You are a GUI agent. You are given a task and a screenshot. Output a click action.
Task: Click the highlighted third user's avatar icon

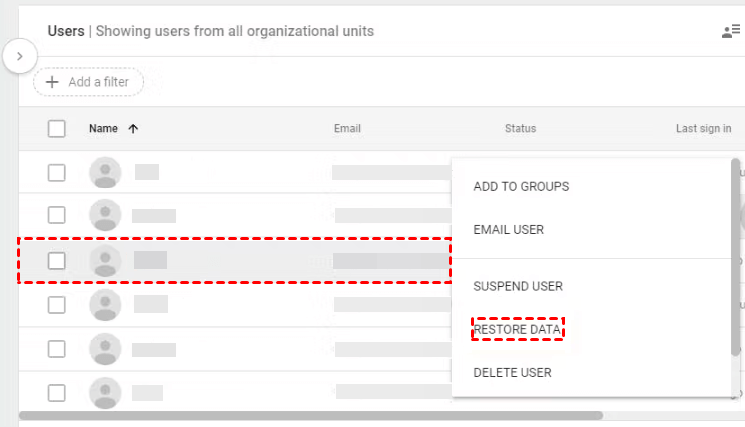coord(105,261)
